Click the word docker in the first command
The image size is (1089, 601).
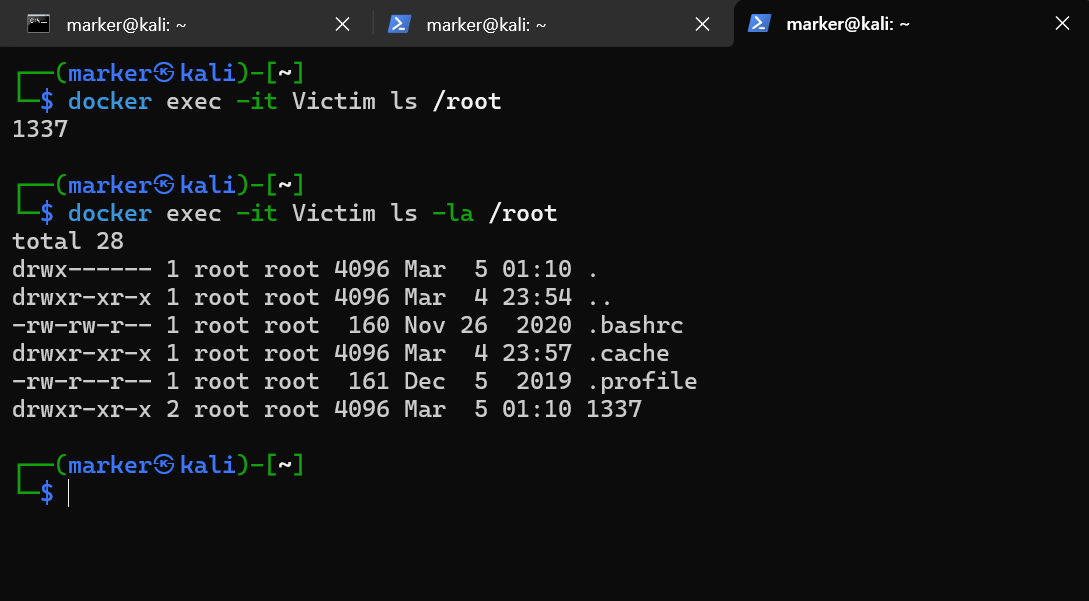pos(110,101)
